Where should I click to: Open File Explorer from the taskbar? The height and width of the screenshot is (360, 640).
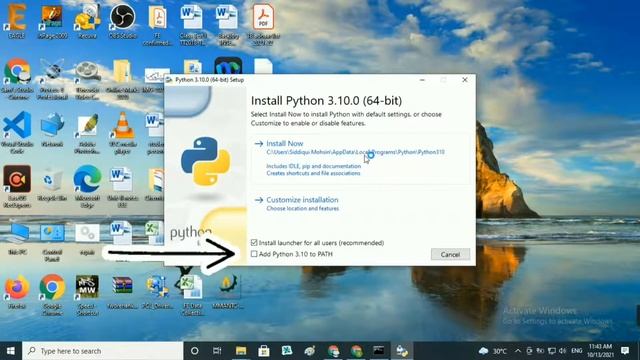click(241, 351)
